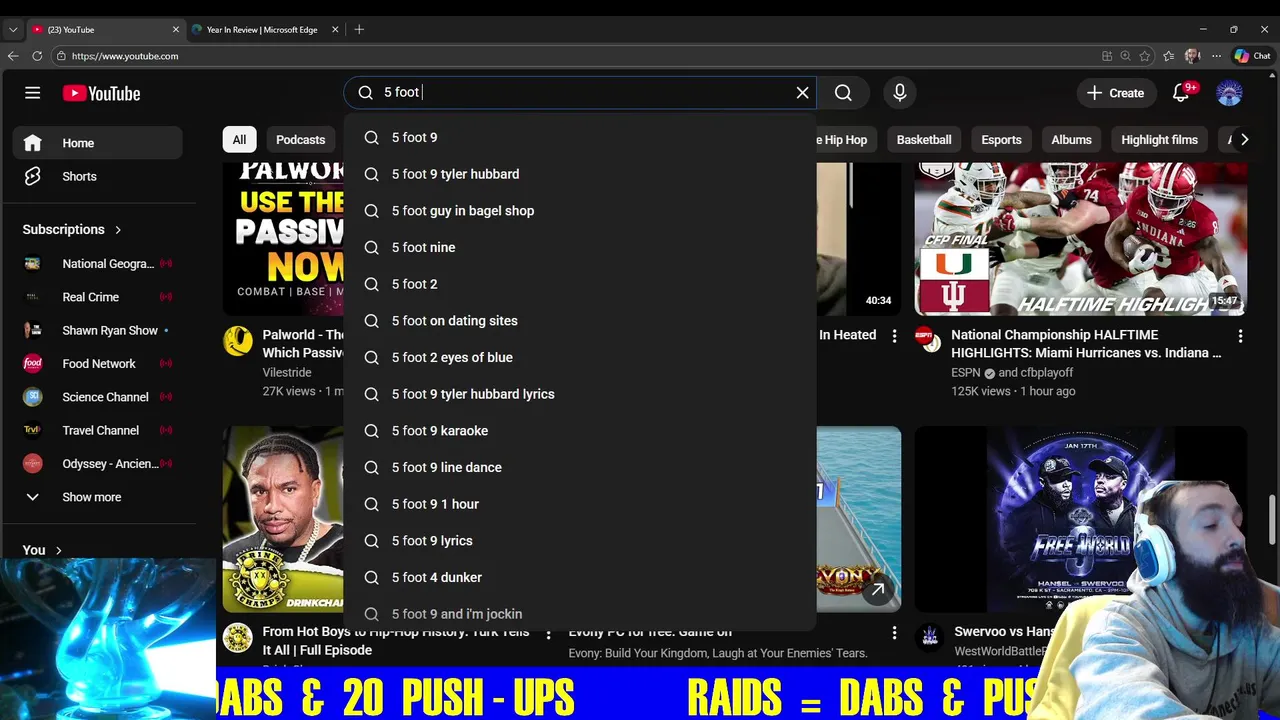Expand the You section
The height and width of the screenshot is (720, 1280).
(x=43, y=550)
